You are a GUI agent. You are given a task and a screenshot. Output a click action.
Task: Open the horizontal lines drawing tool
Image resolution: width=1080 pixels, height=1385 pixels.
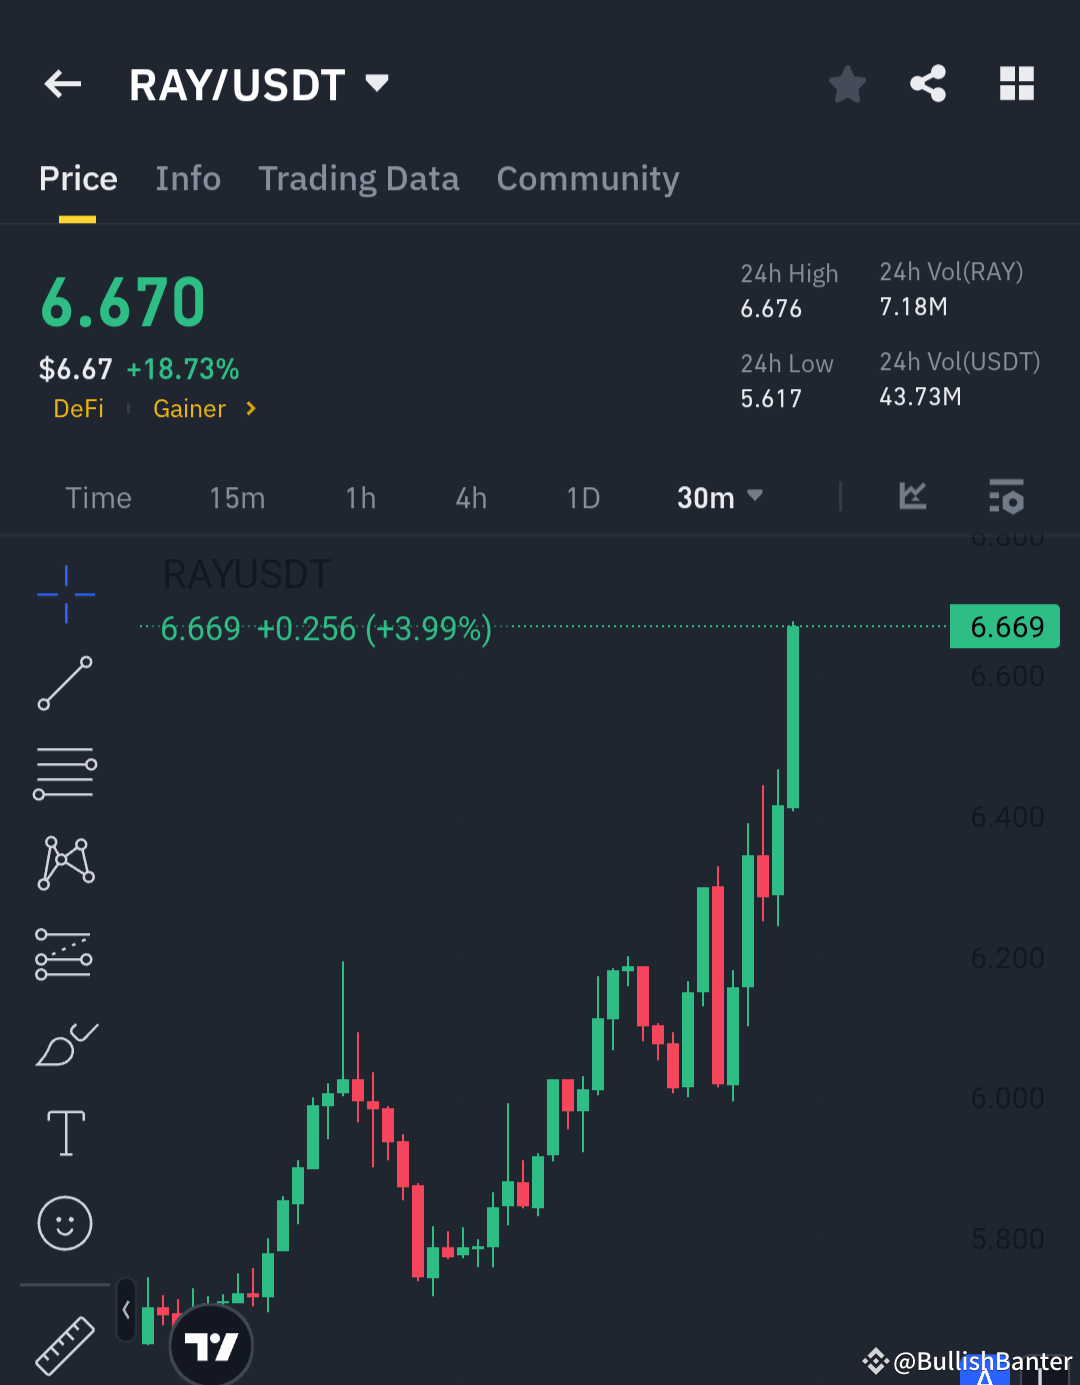coord(64,772)
